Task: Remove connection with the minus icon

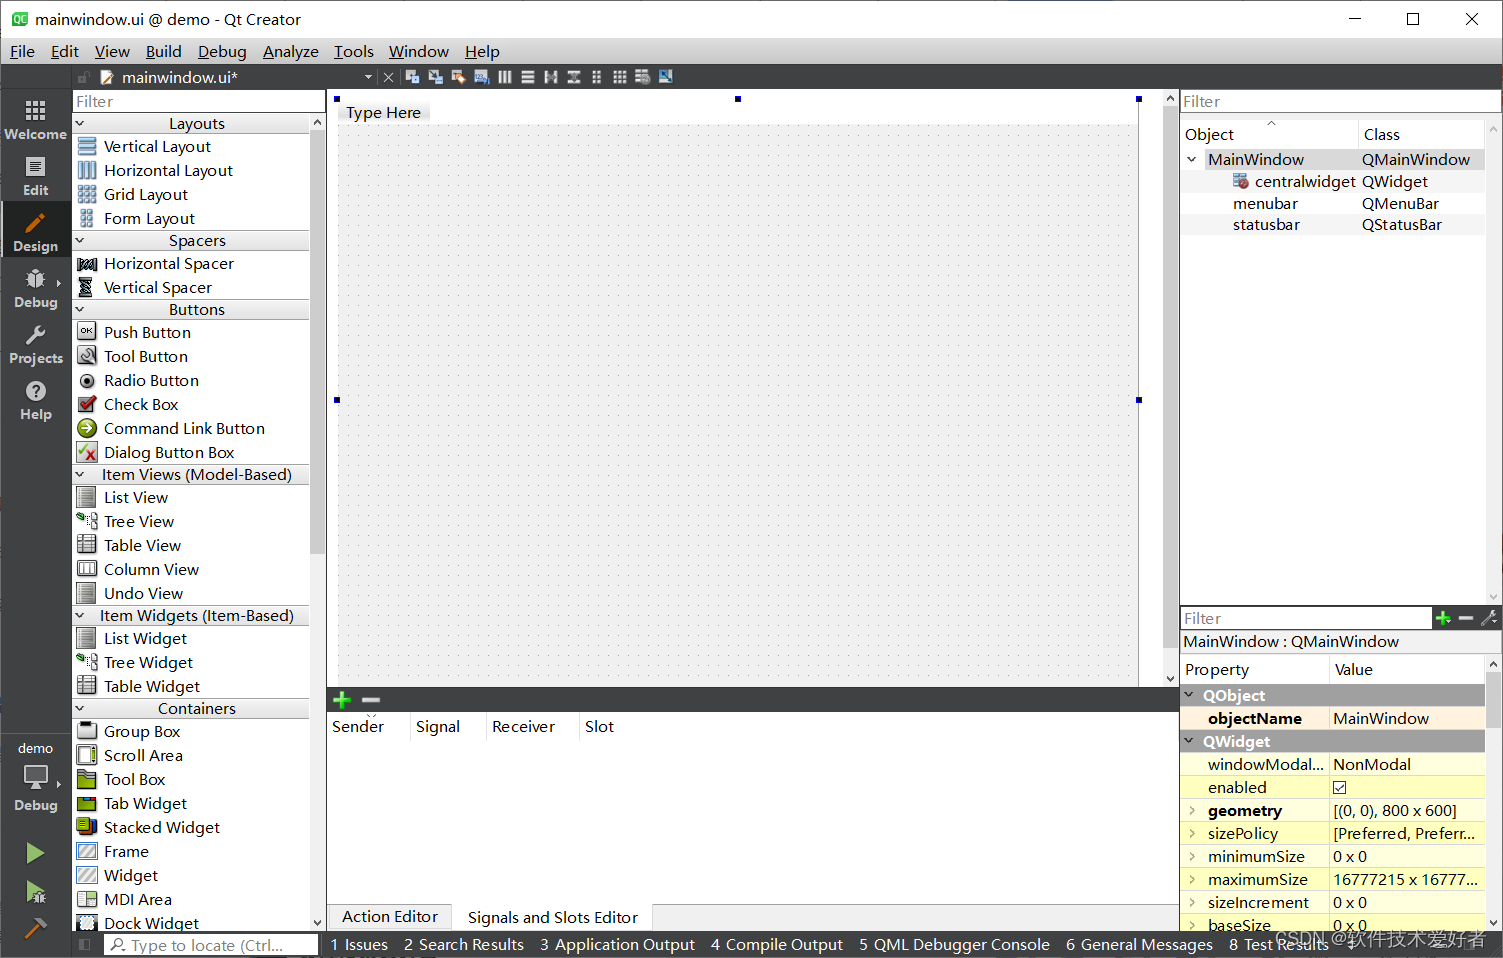Action: click(371, 700)
